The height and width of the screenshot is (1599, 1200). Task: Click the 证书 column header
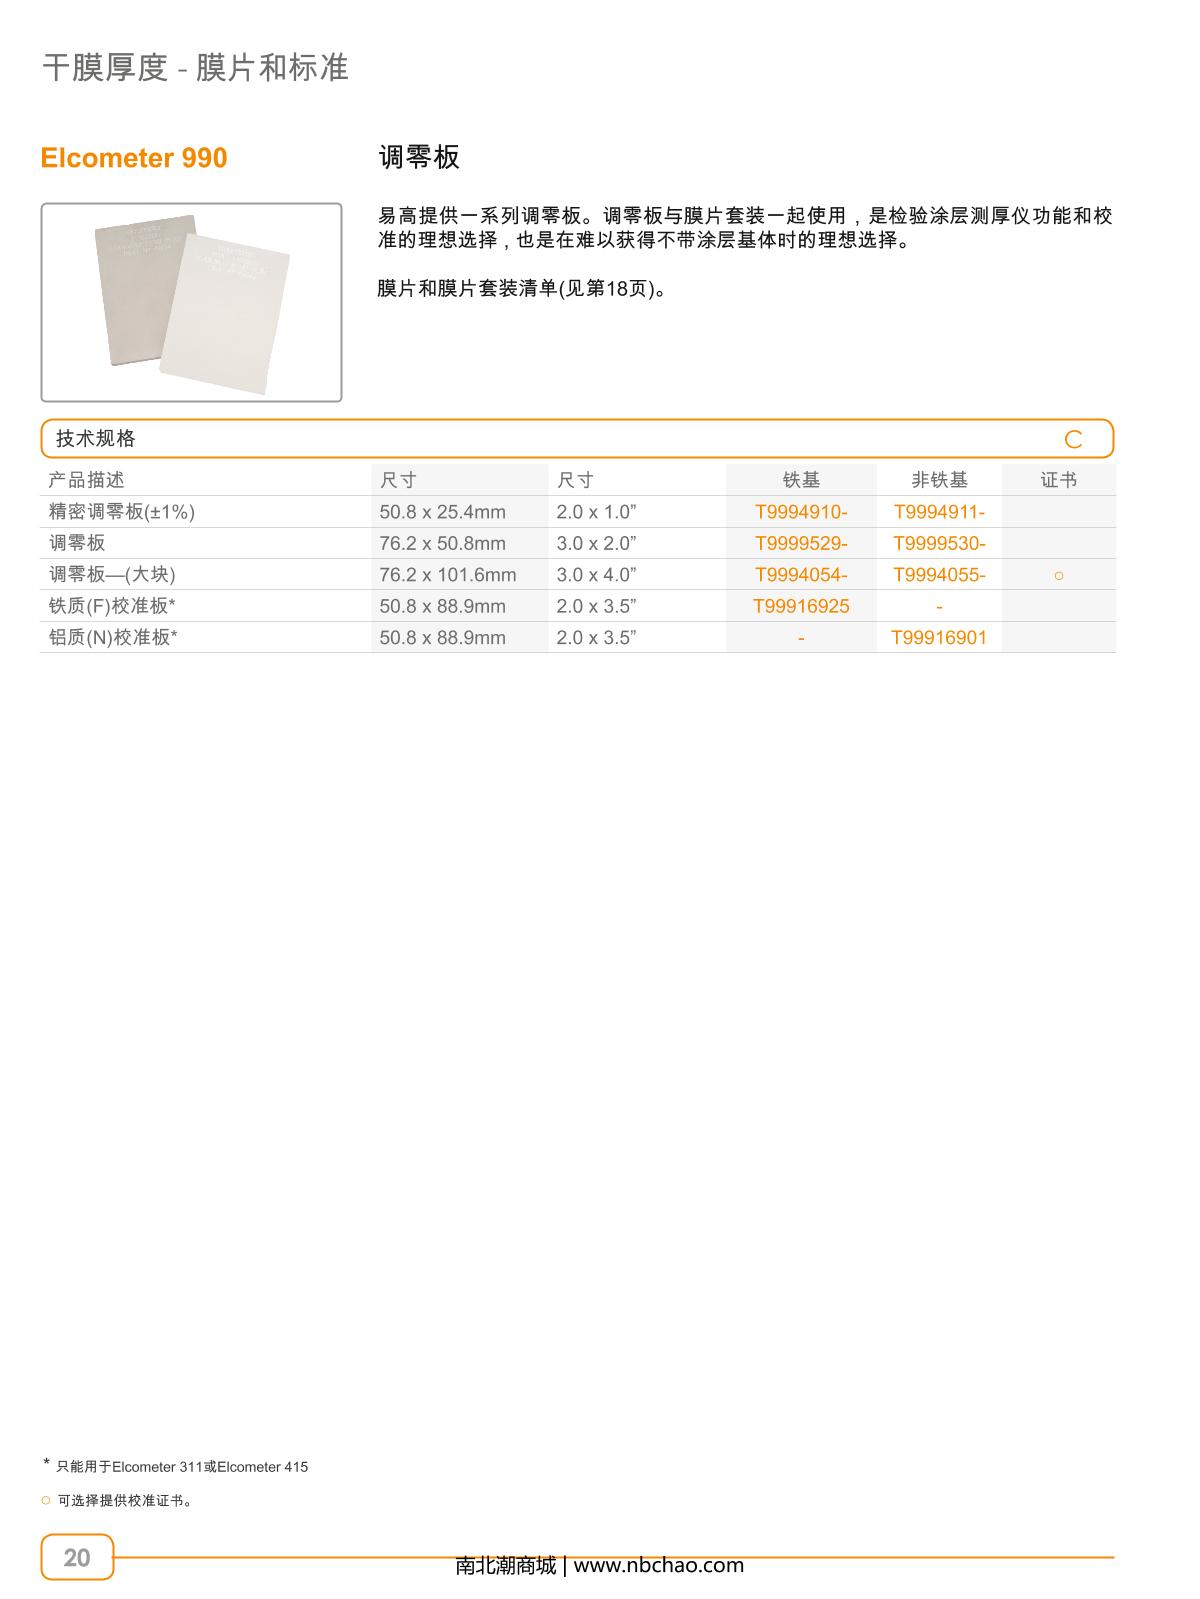tap(1058, 480)
